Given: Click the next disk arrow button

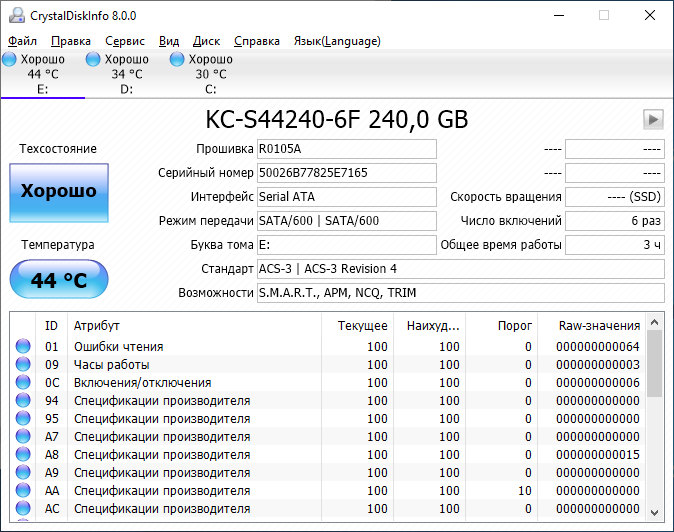Looking at the screenshot, I should click(653, 119).
